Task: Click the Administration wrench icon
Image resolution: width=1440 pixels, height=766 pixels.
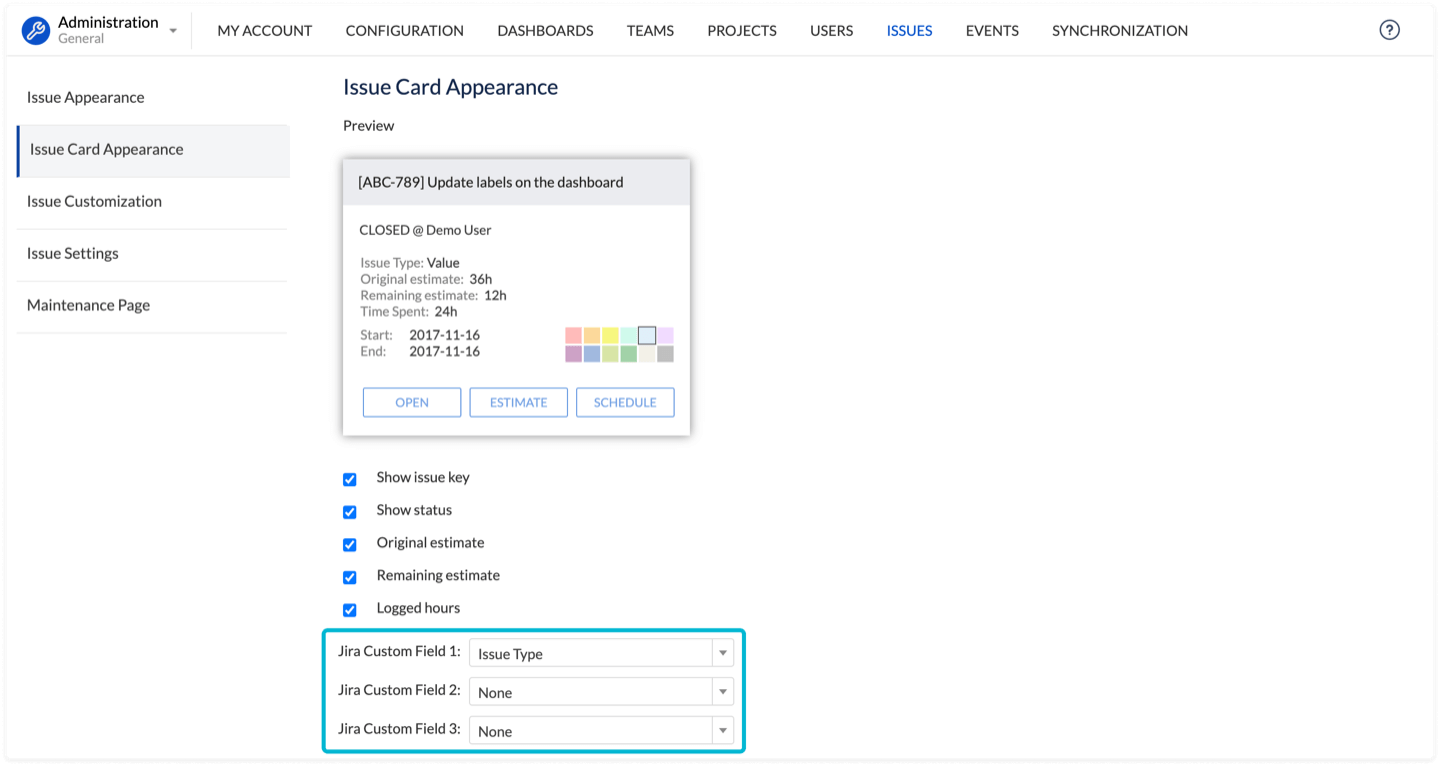Action: pos(36,31)
